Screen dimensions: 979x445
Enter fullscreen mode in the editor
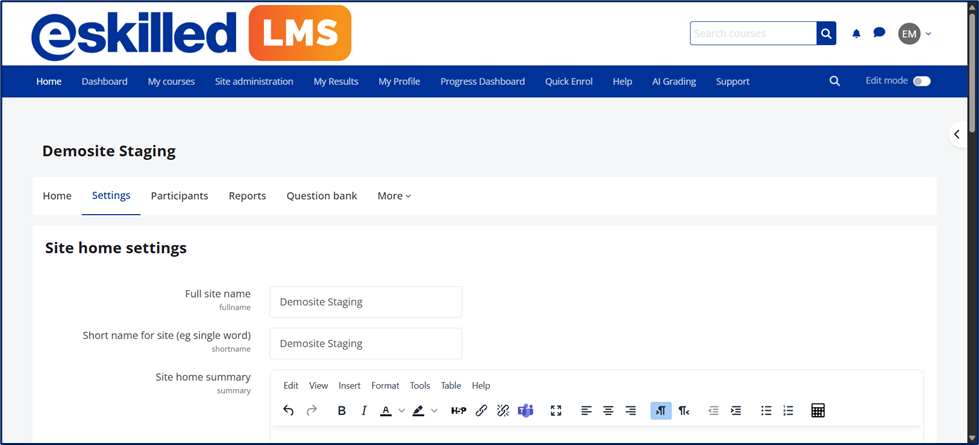556,411
